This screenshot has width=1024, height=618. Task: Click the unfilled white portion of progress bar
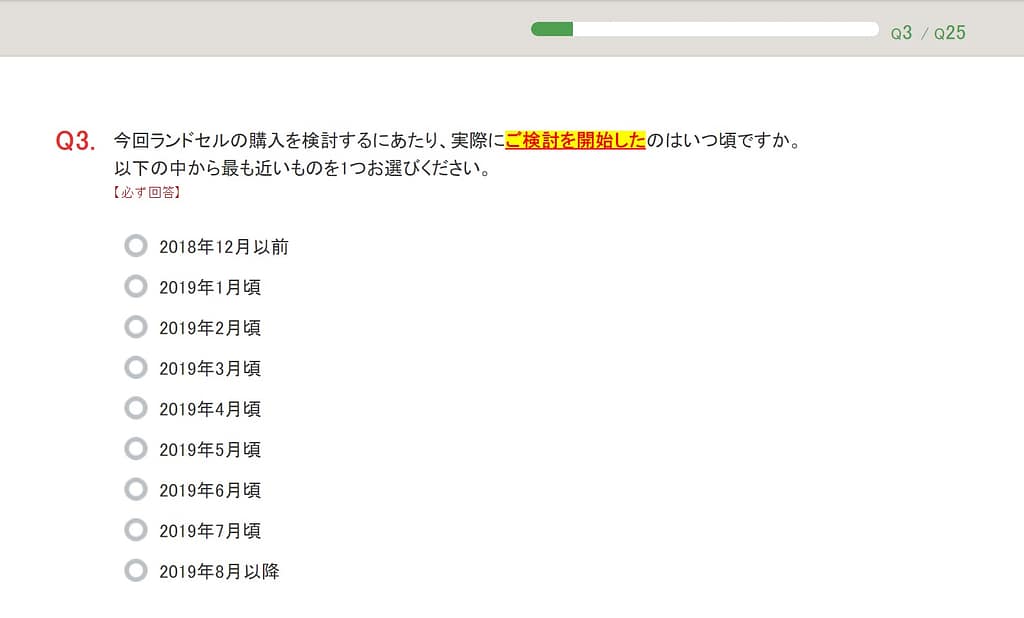tap(725, 29)
